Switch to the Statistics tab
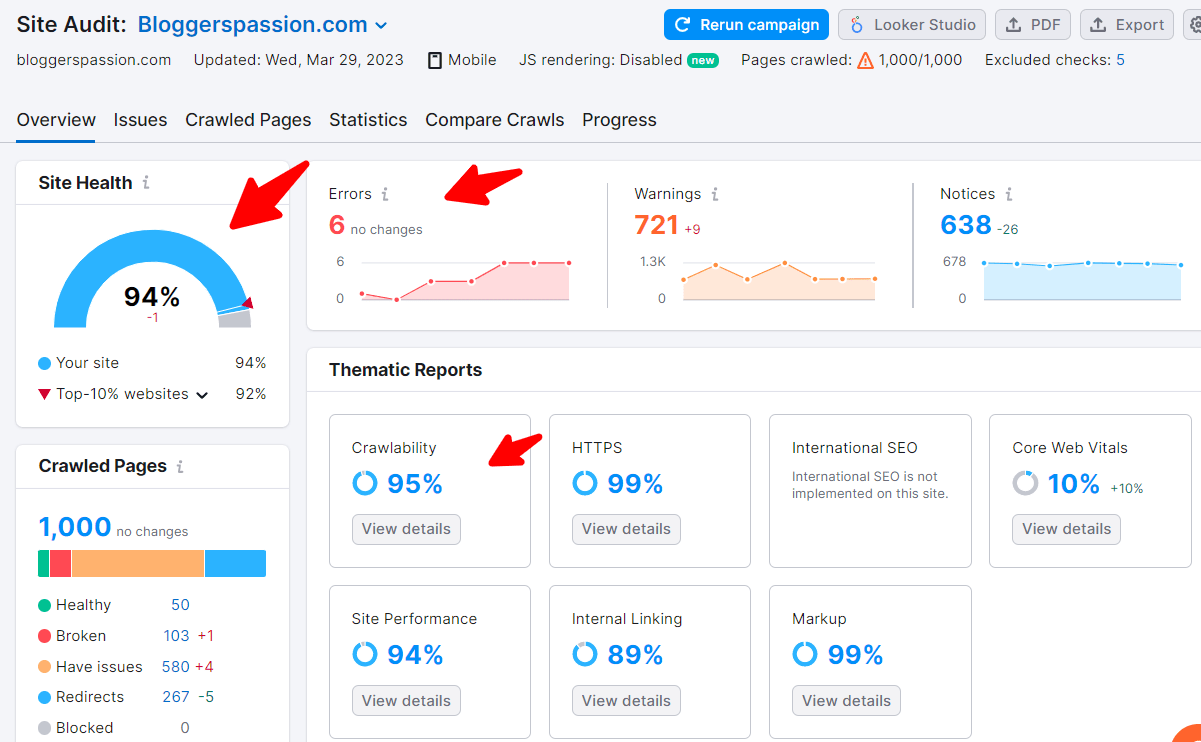The height and width of the screenshot is (742, 1201). pos(368,120)
